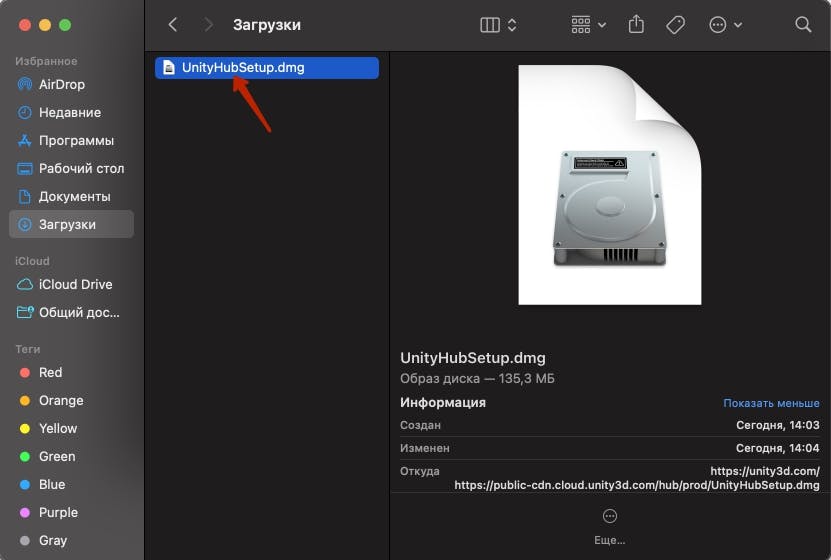The height and width of the screenshot is (560, 831).
Task: Minimize the window with yellow button
Action: 45,25
